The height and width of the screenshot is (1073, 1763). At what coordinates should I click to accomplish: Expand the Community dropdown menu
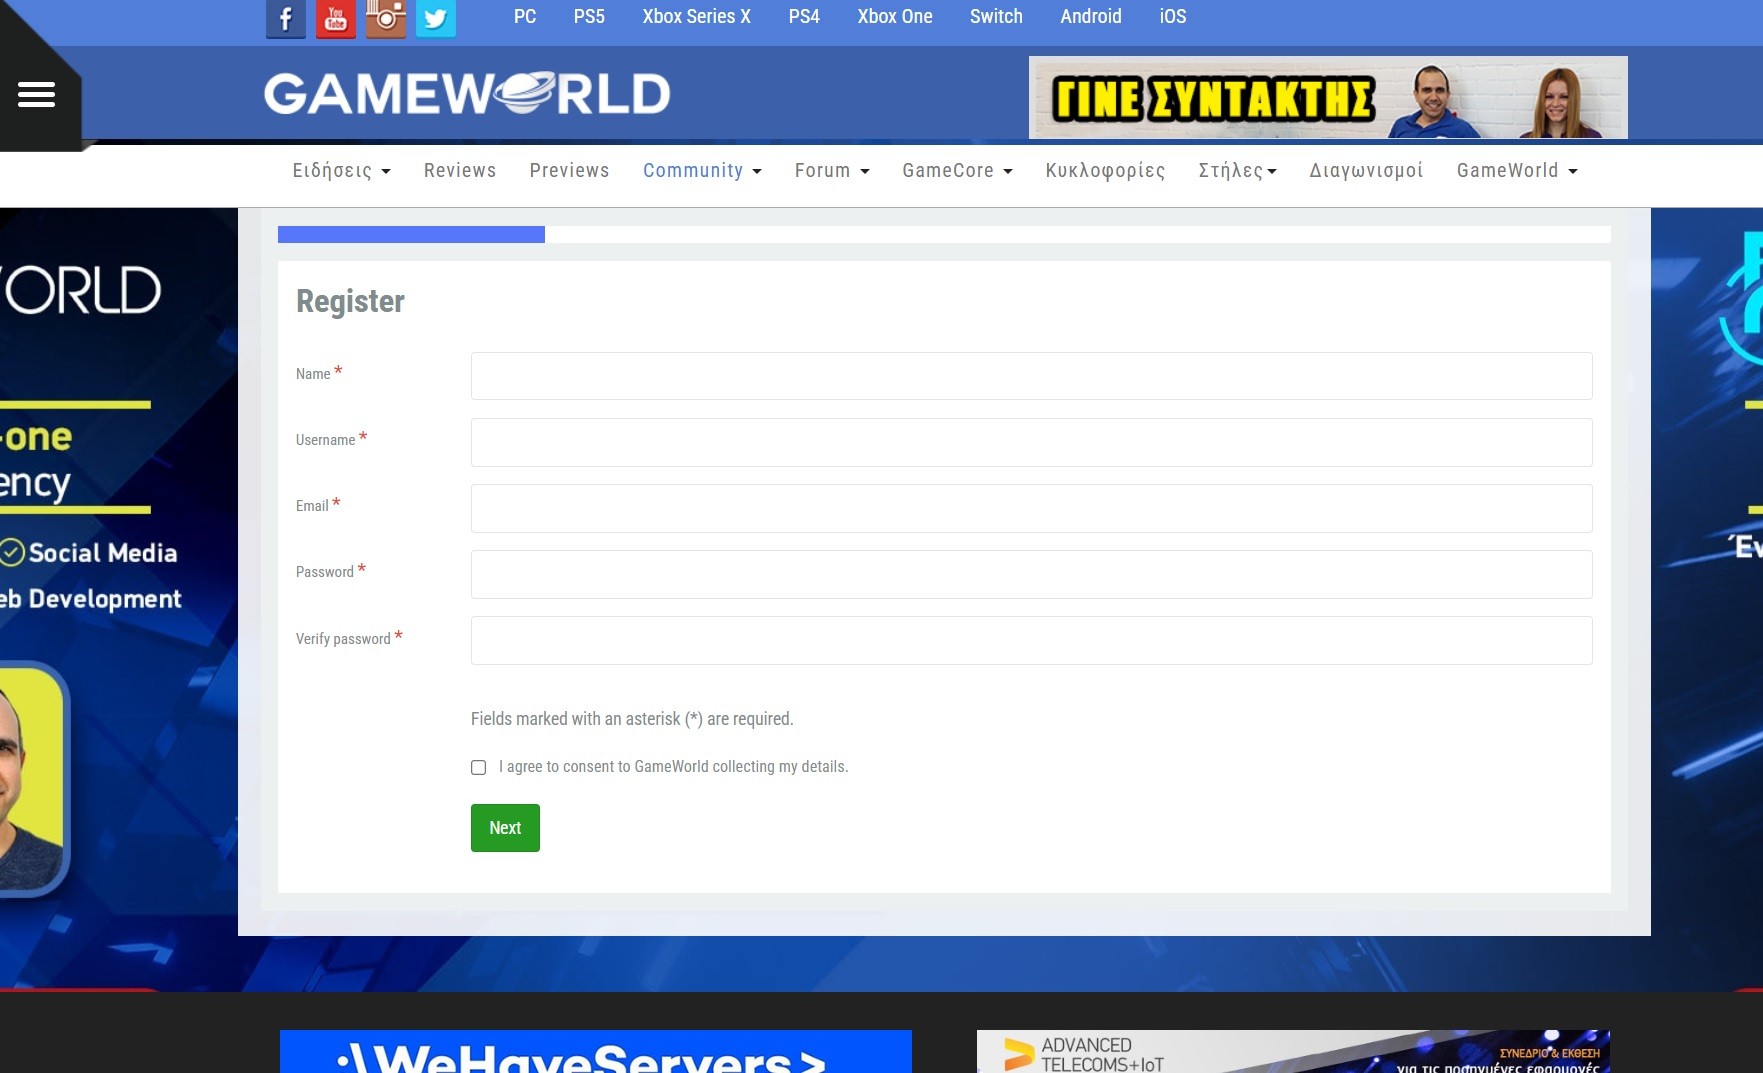(702, 171)
